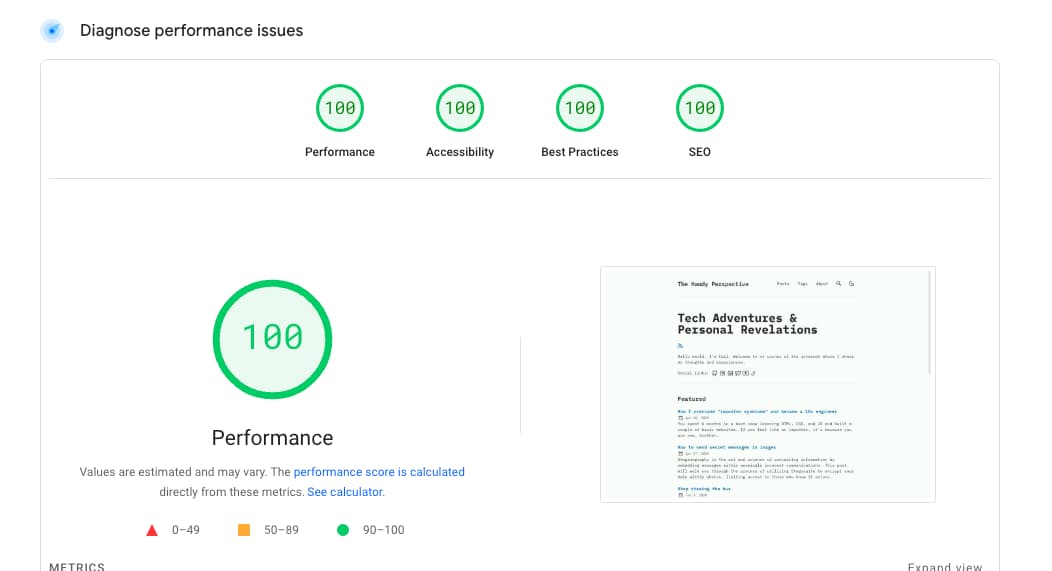Open the 'performance score is calculated' link
1052x571 pixels.
coord(379,472)
